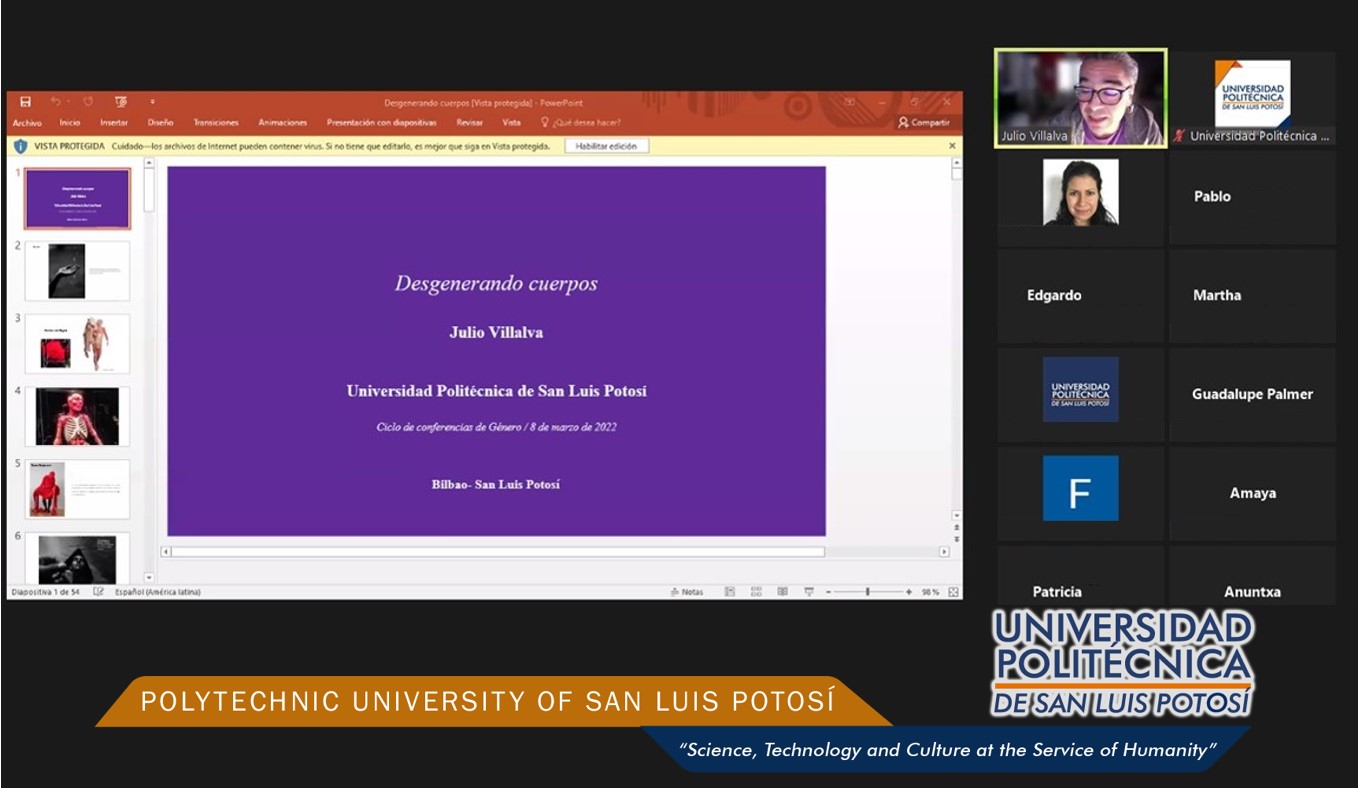Start Slide Show from status bar icon
Viewport: 1358px width, 788px height.
[x=809, y=592]
